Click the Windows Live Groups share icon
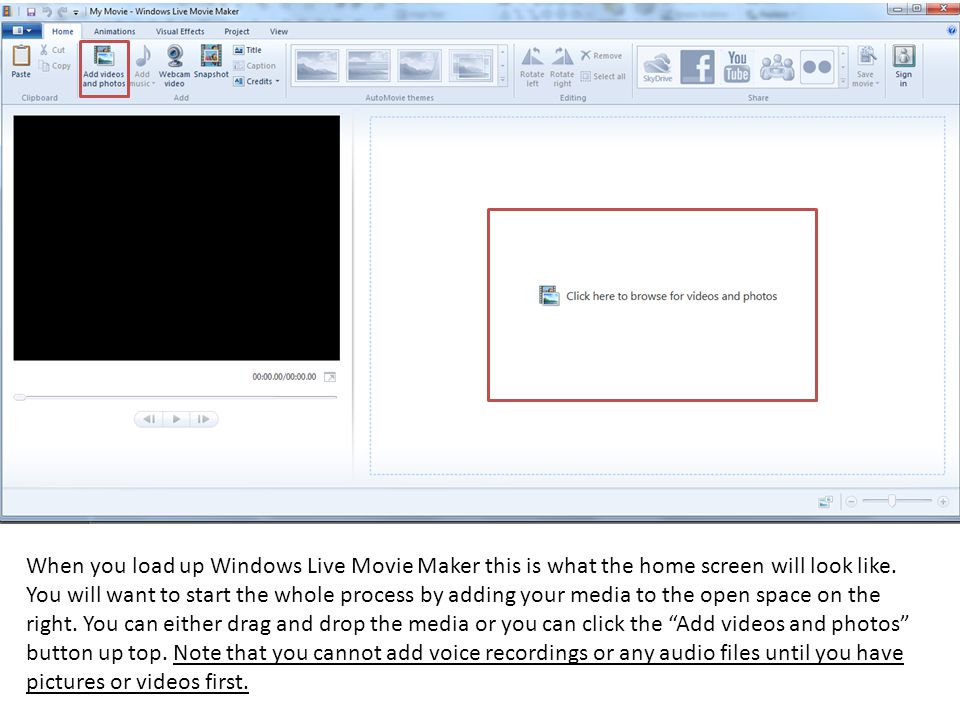Viewport: 960px width, 720px height. point(777,67)
